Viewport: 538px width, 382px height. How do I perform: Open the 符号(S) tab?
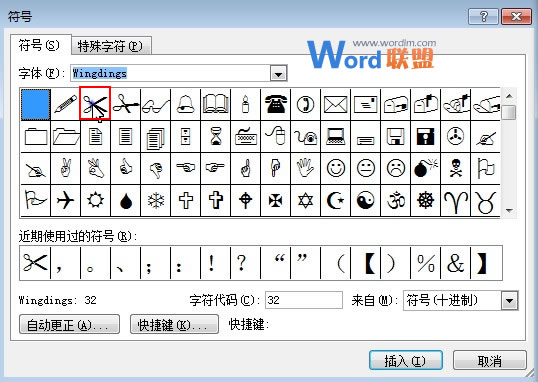[x=39, y=45]
